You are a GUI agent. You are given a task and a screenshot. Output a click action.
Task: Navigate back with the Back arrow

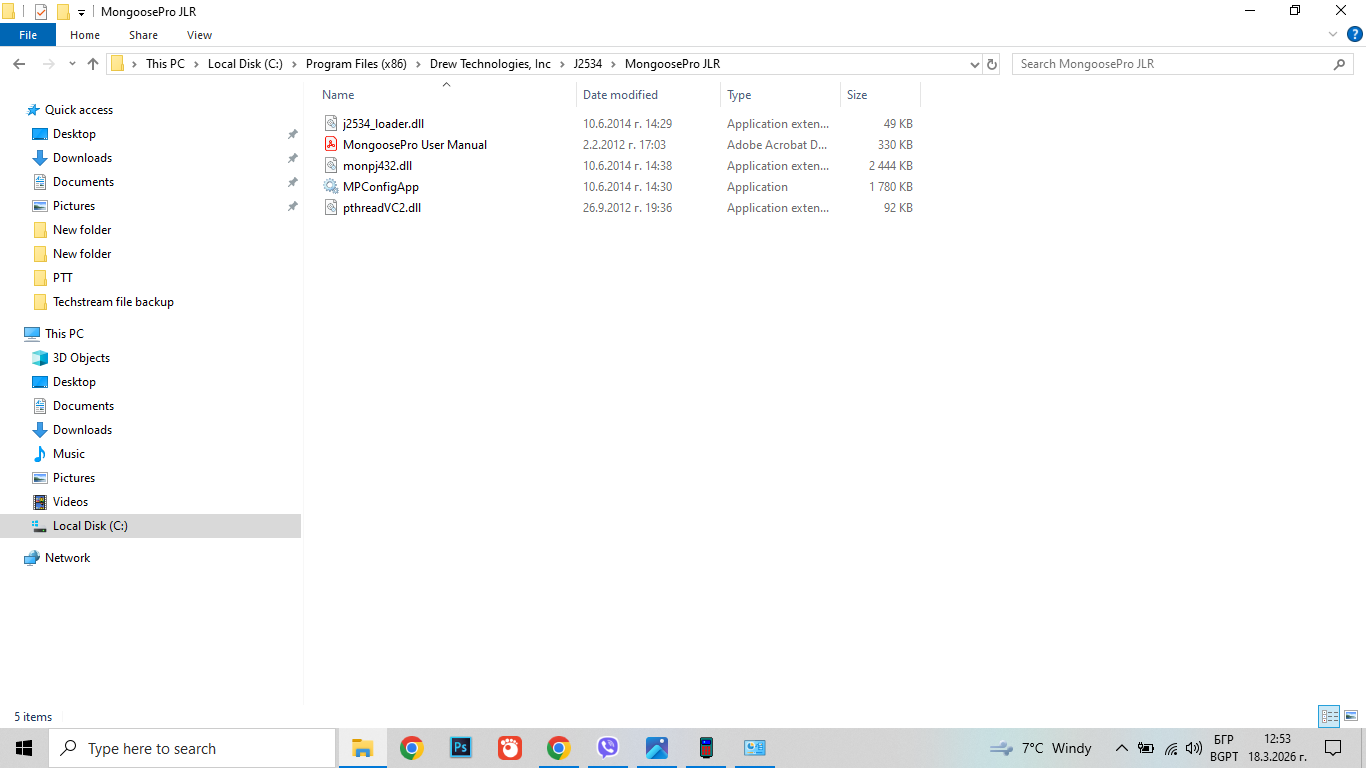(19, 64)
